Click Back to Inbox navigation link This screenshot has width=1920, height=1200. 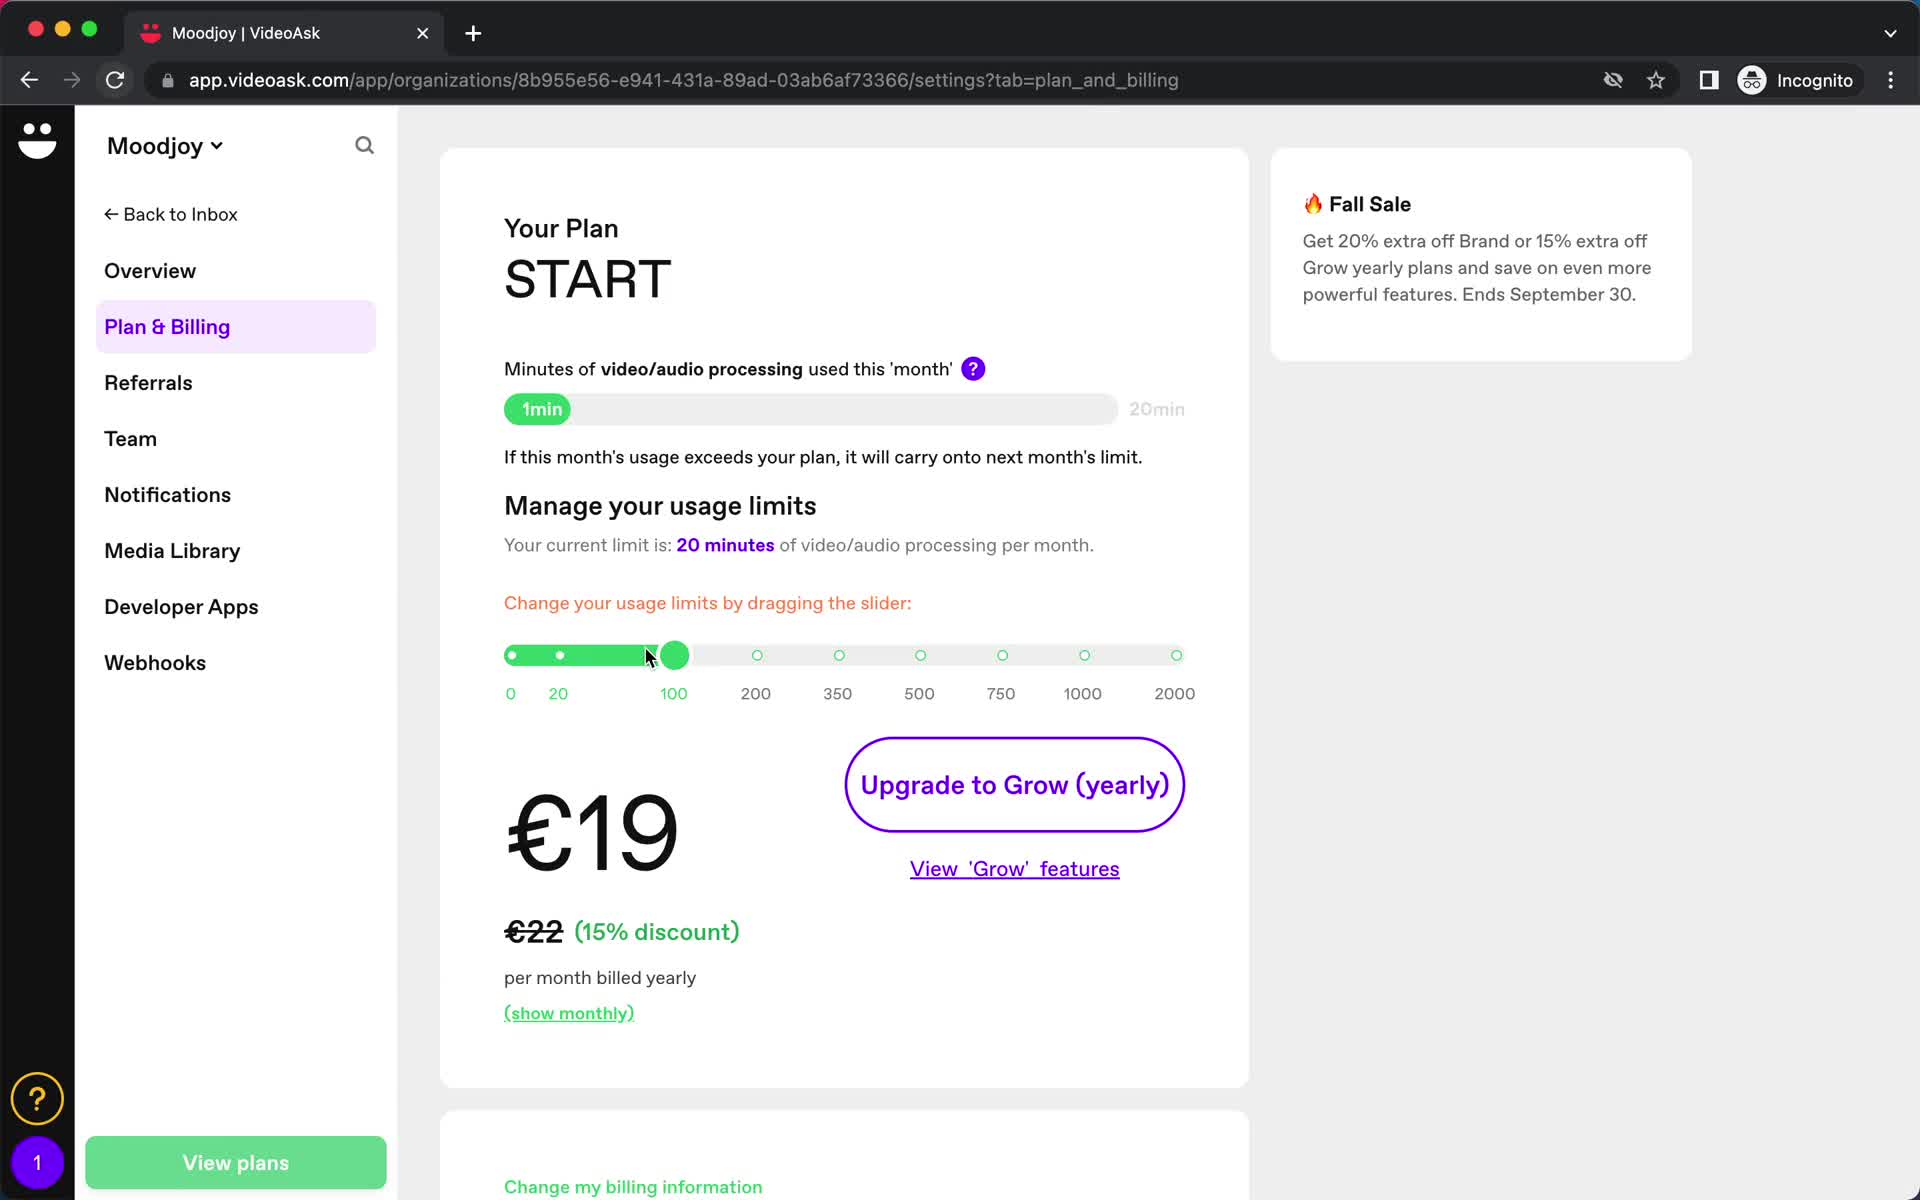(x=171, y=214)
